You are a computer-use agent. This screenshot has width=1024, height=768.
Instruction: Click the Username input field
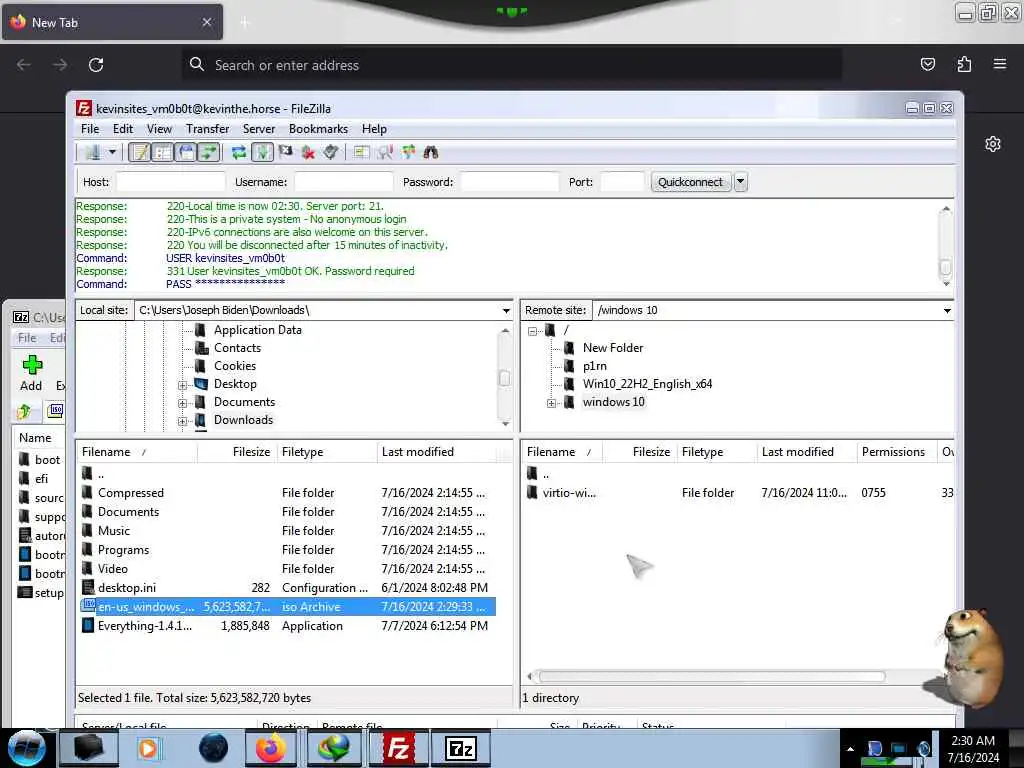tap(344, 182)
